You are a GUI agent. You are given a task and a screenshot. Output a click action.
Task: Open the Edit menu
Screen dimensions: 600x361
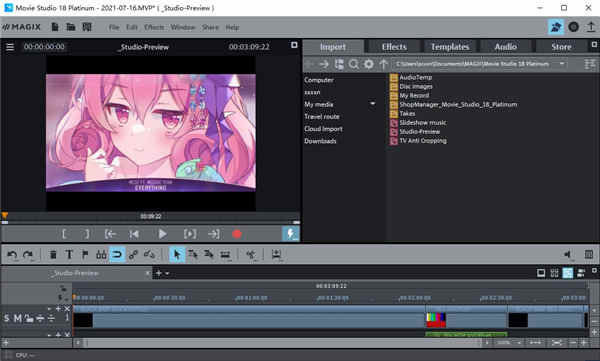(132, 27)
